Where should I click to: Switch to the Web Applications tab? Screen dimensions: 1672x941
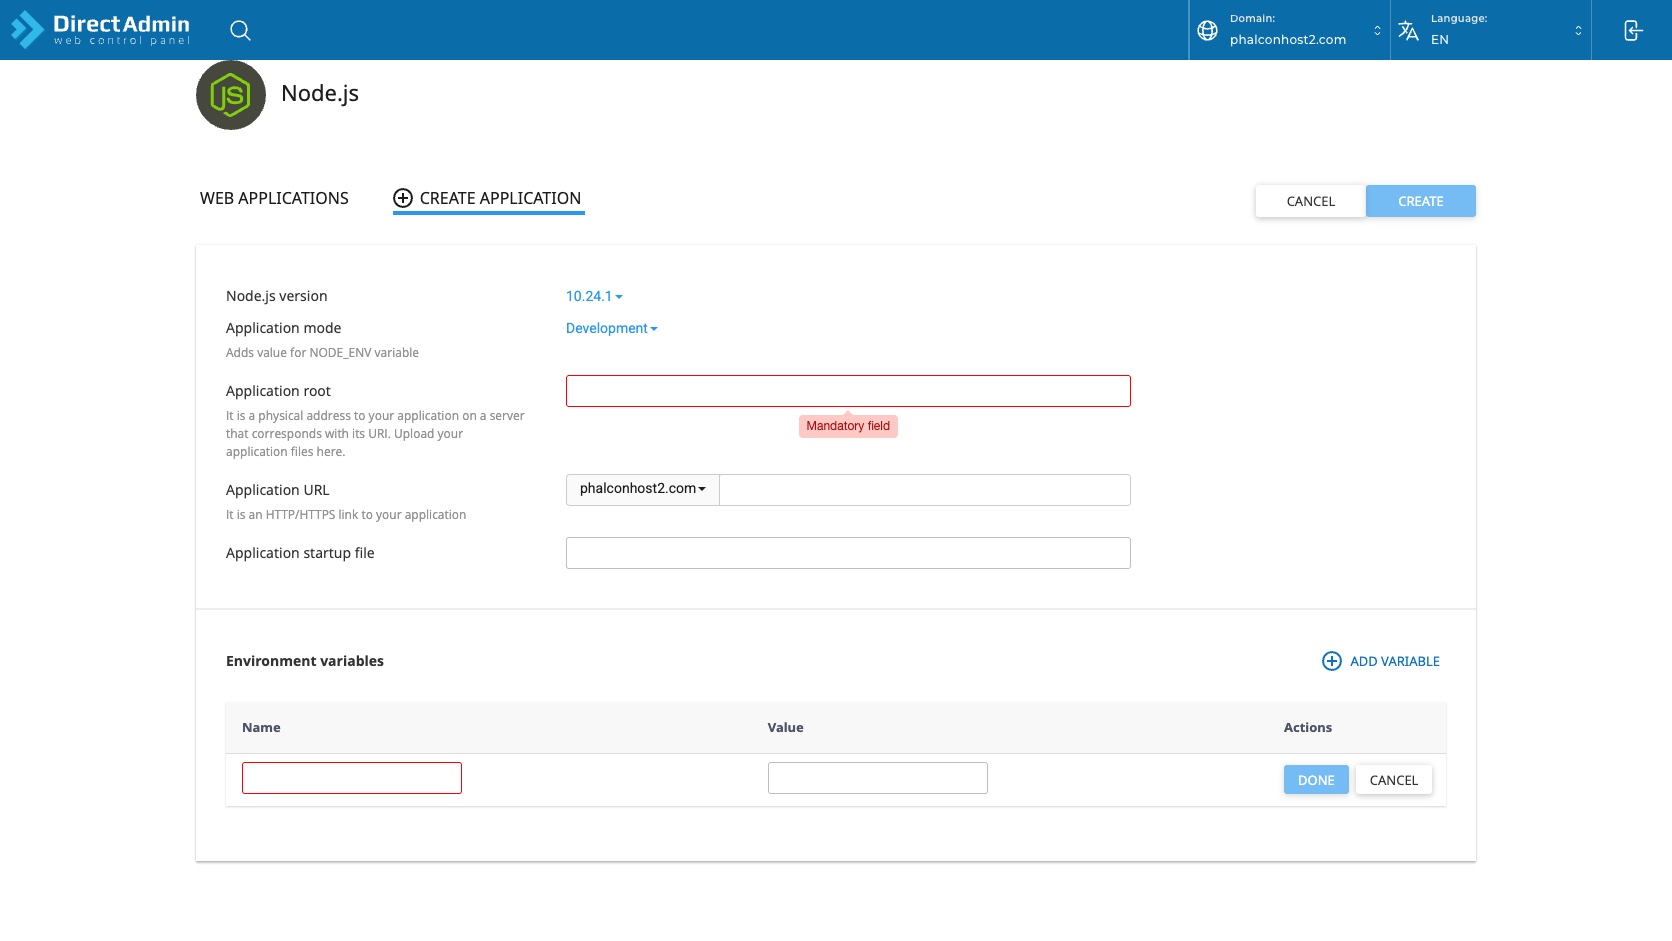pos(274,198)
